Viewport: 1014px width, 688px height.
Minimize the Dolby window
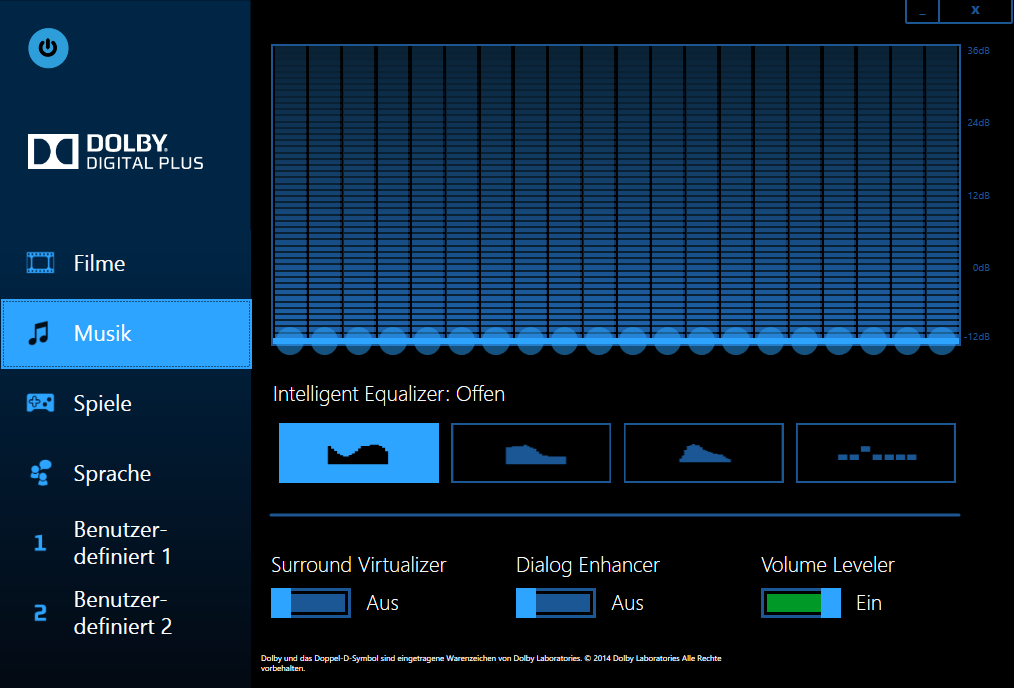click(x=922, y=11)
